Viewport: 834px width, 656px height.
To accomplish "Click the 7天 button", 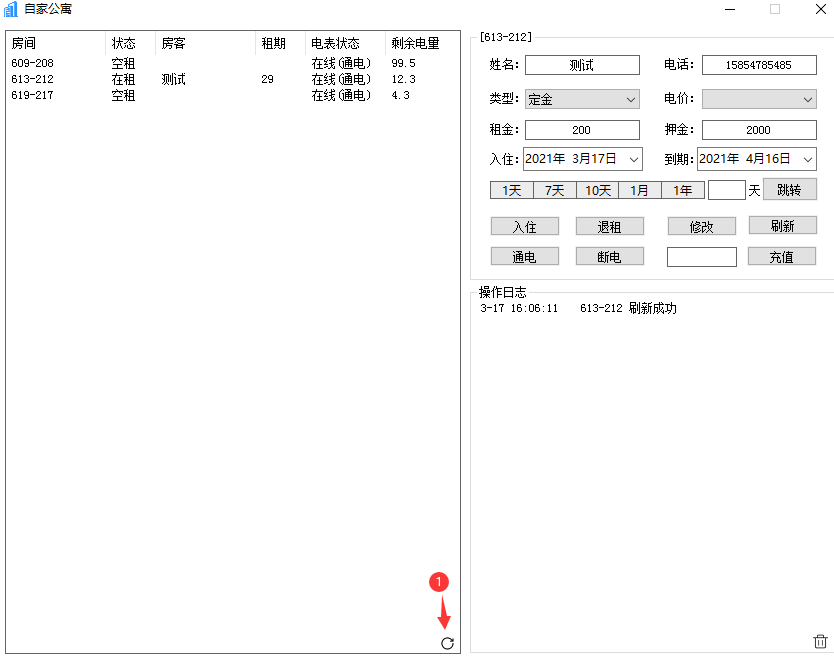I will (555, 190).
